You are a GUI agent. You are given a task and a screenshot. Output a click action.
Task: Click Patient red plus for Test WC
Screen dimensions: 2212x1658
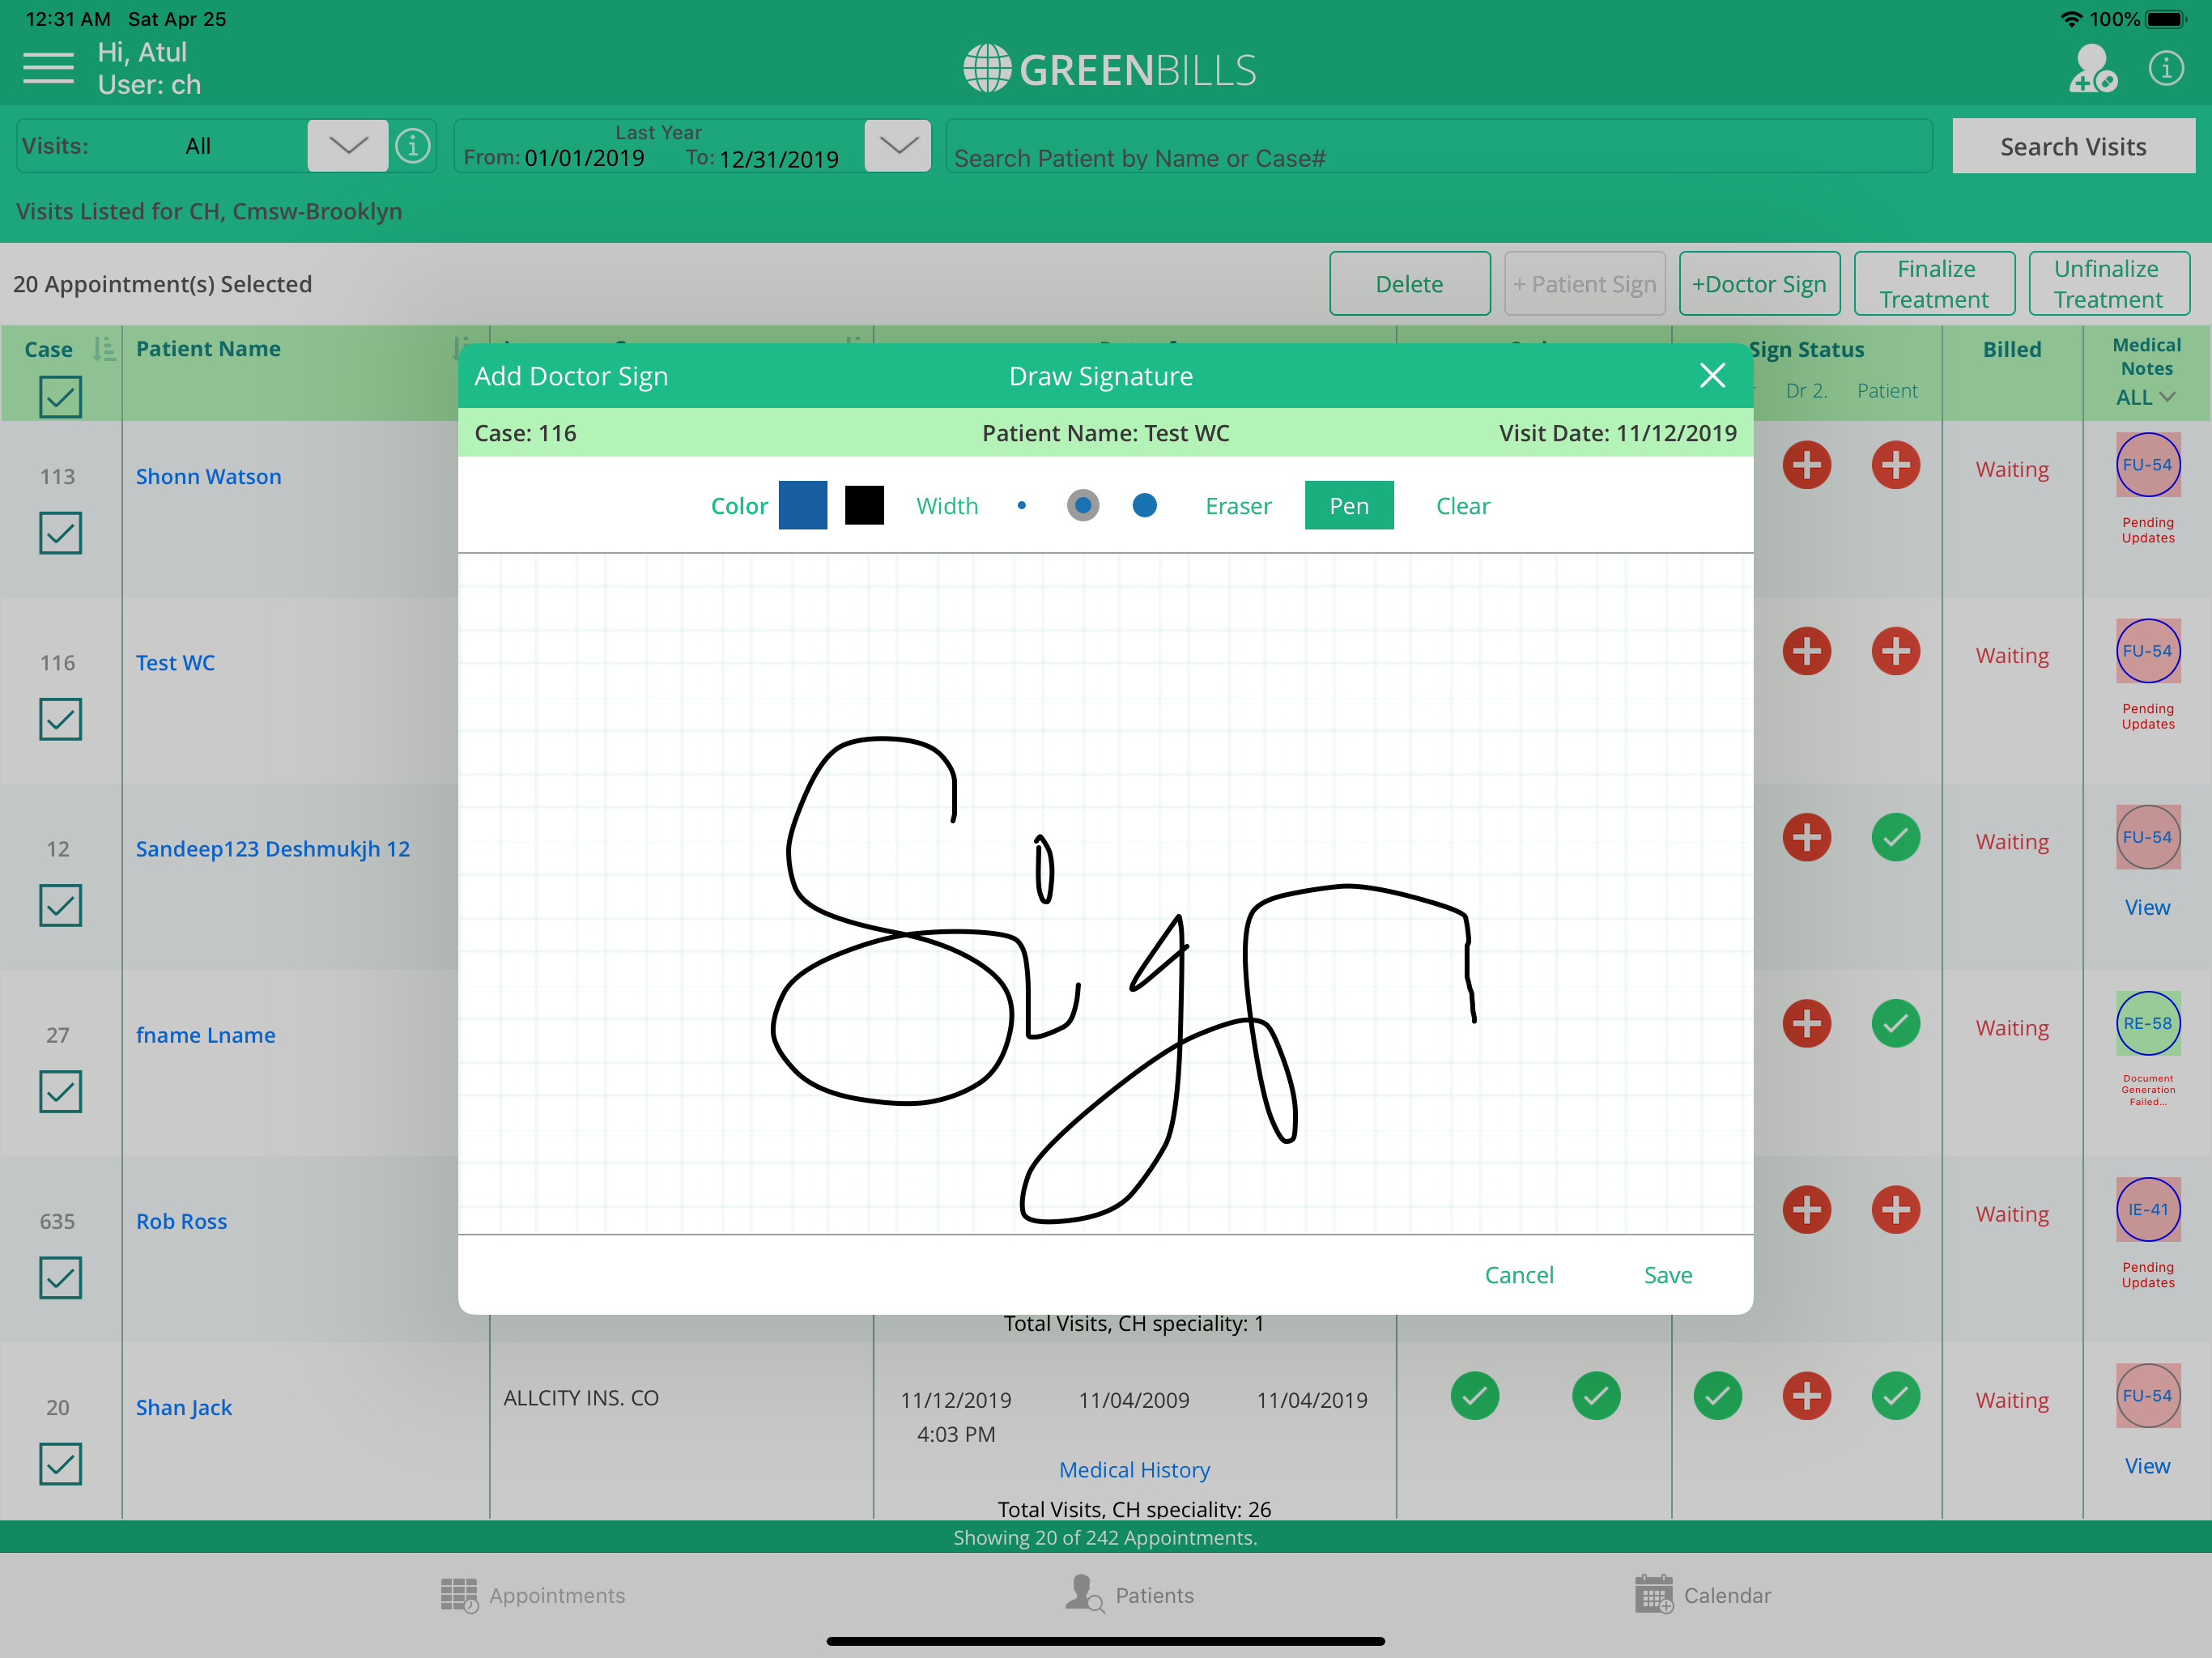point(1895,651)
